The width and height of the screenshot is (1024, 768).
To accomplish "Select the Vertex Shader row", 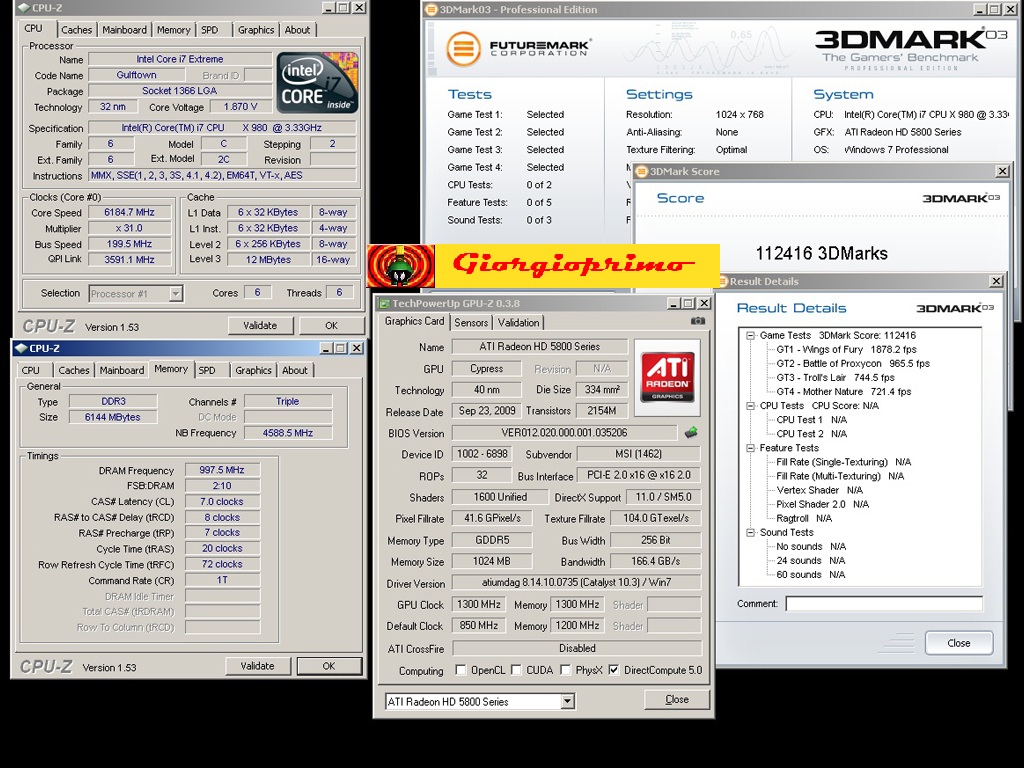I will click(820, 490).
